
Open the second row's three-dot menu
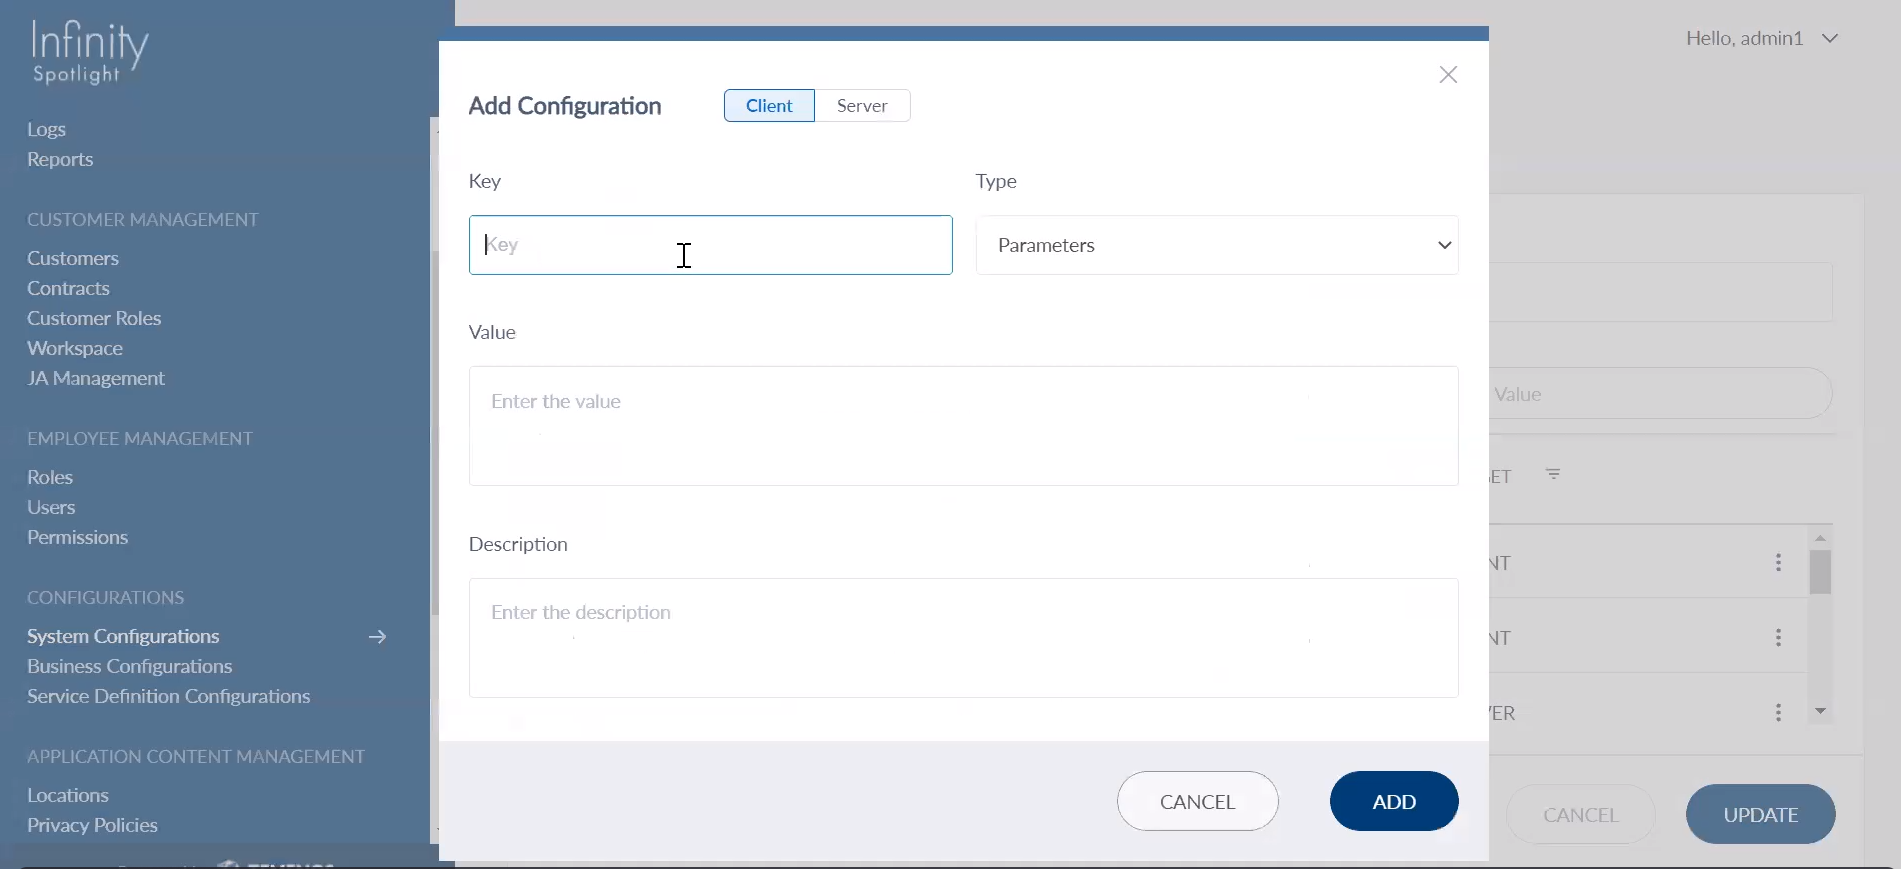click(1778, 638)
